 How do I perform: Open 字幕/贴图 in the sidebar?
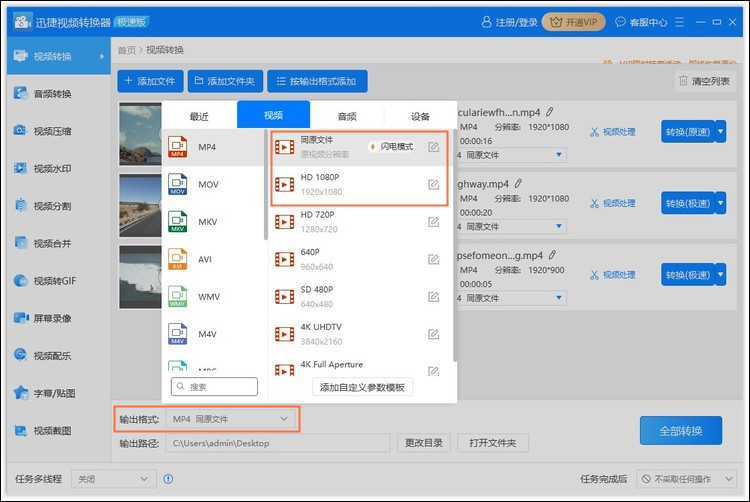click(x=58, y=393)
